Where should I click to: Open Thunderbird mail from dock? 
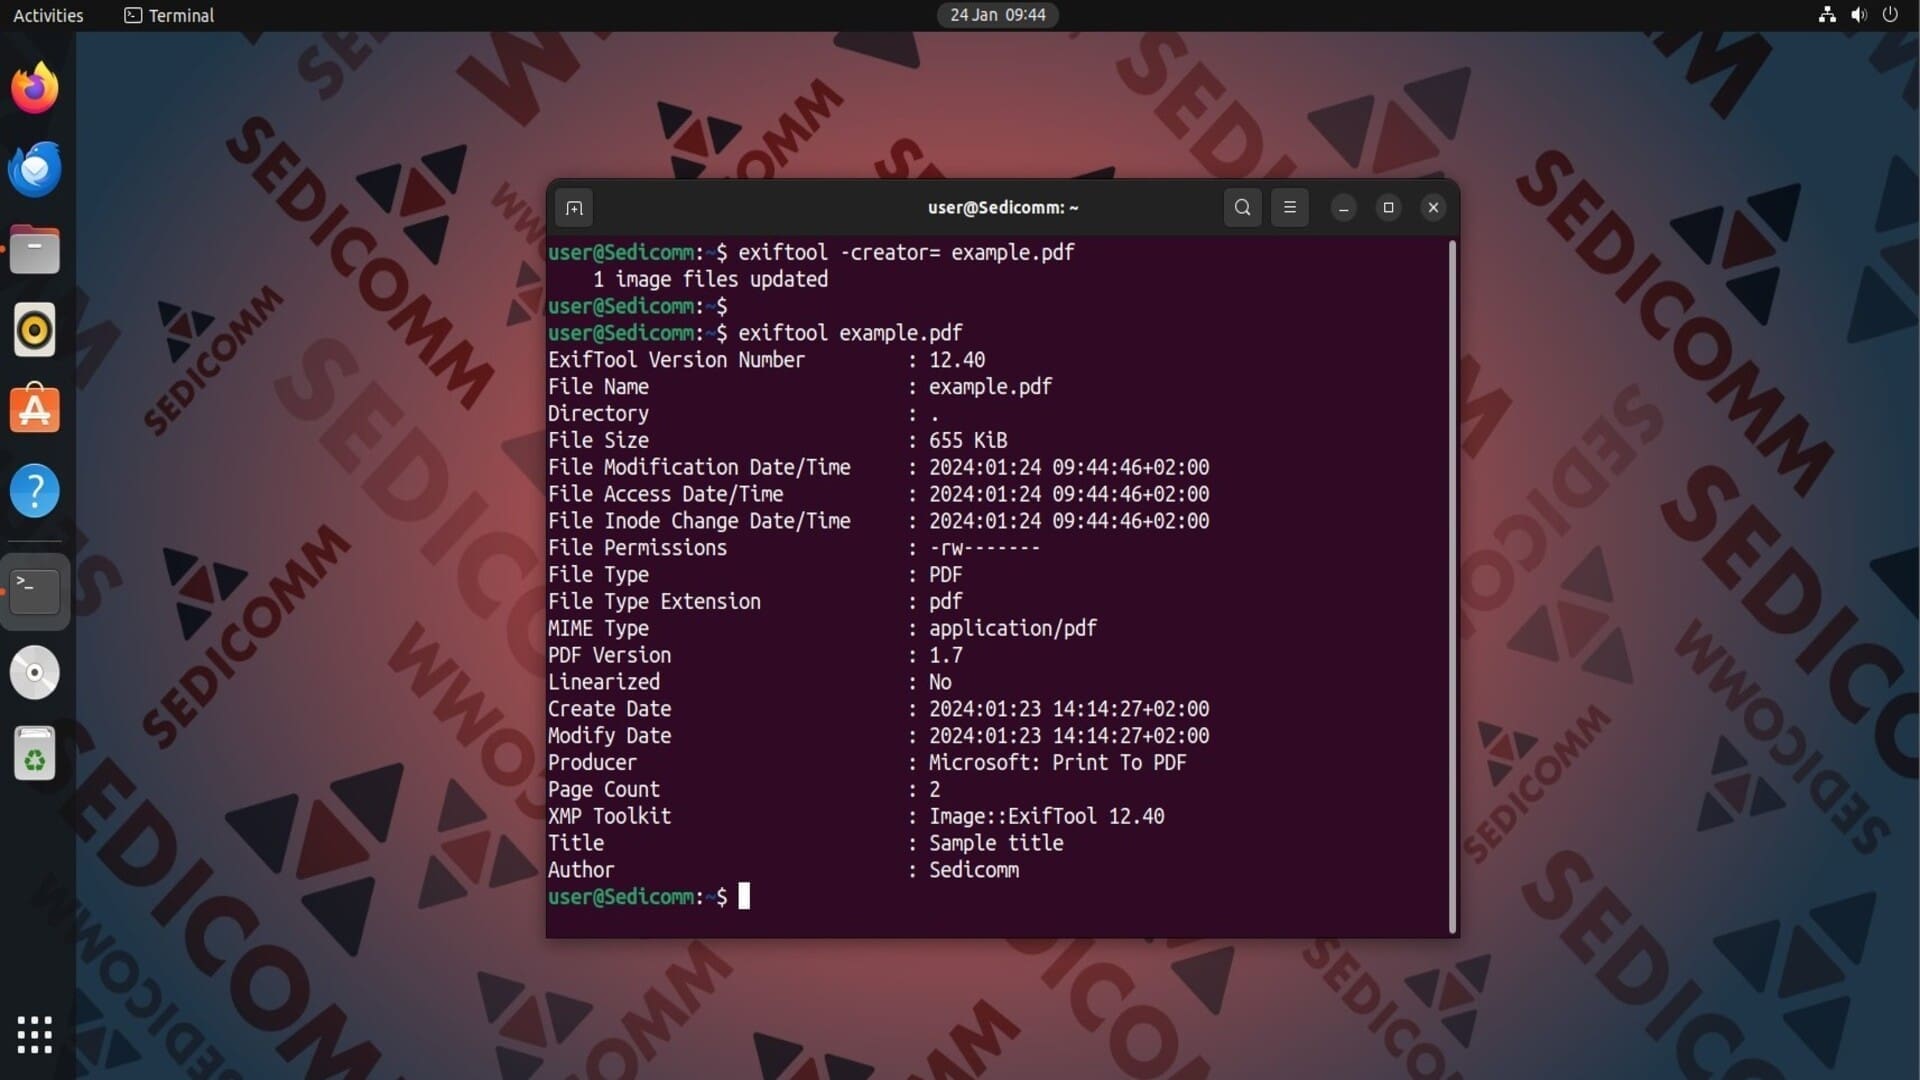click(x=35, y=169)
